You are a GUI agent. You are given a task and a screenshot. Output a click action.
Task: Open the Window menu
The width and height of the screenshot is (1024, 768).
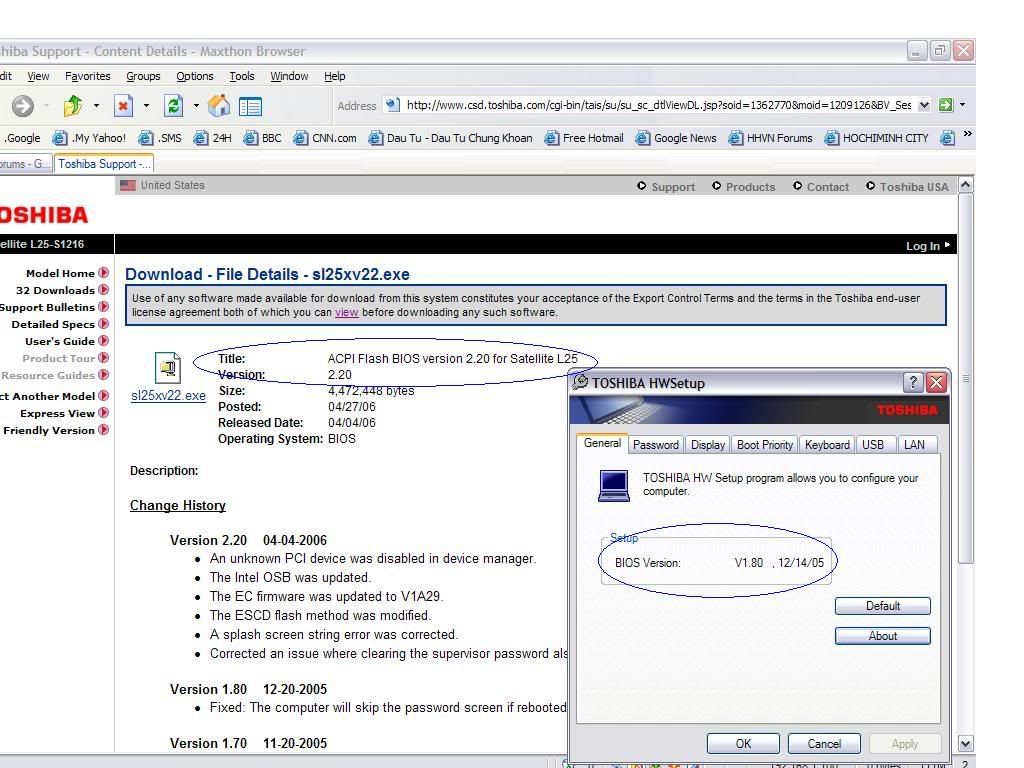click(x=289, y=76)
